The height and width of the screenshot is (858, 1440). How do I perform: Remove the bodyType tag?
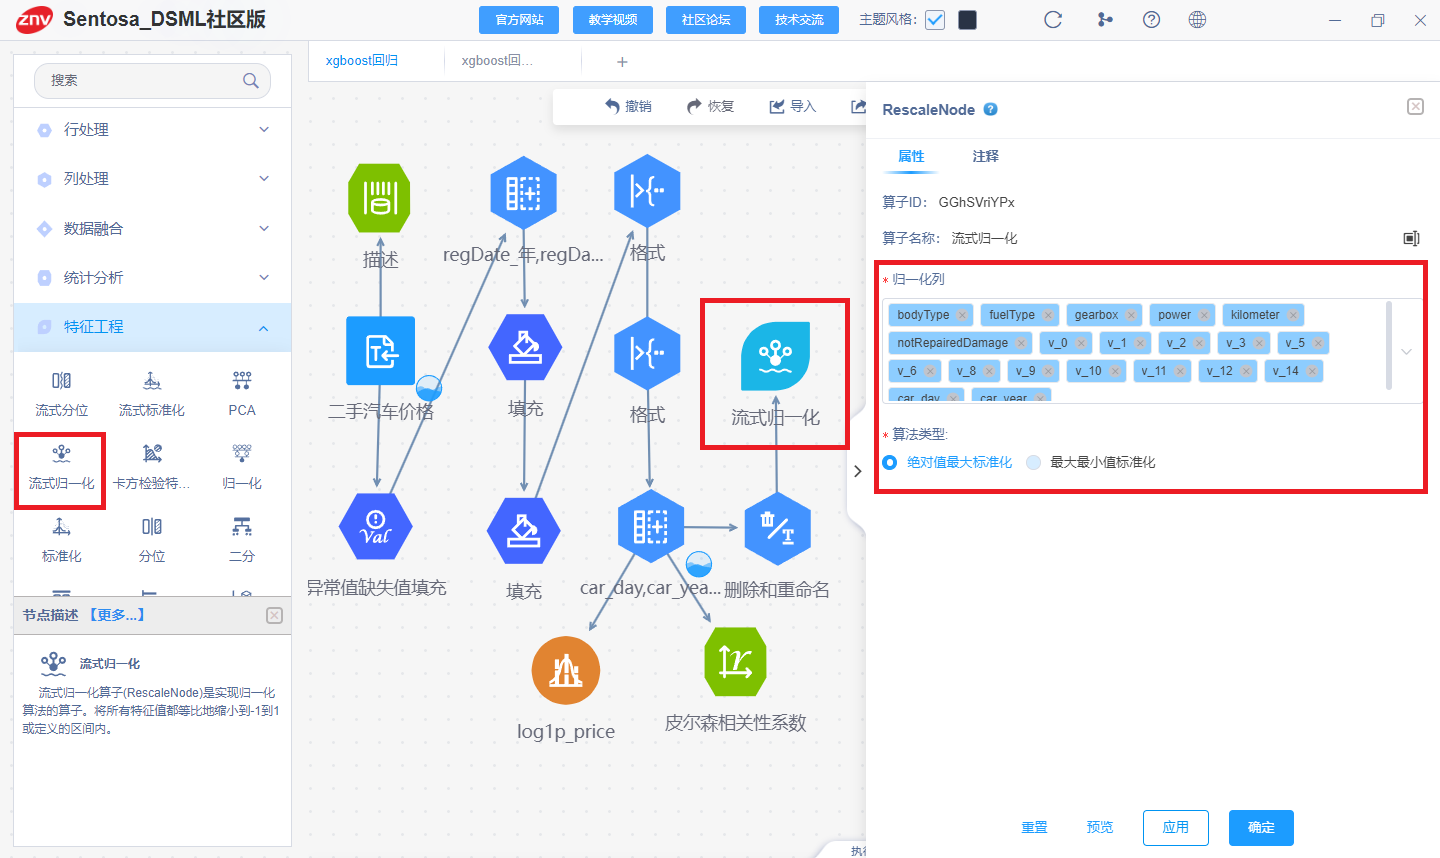[962, 315]
